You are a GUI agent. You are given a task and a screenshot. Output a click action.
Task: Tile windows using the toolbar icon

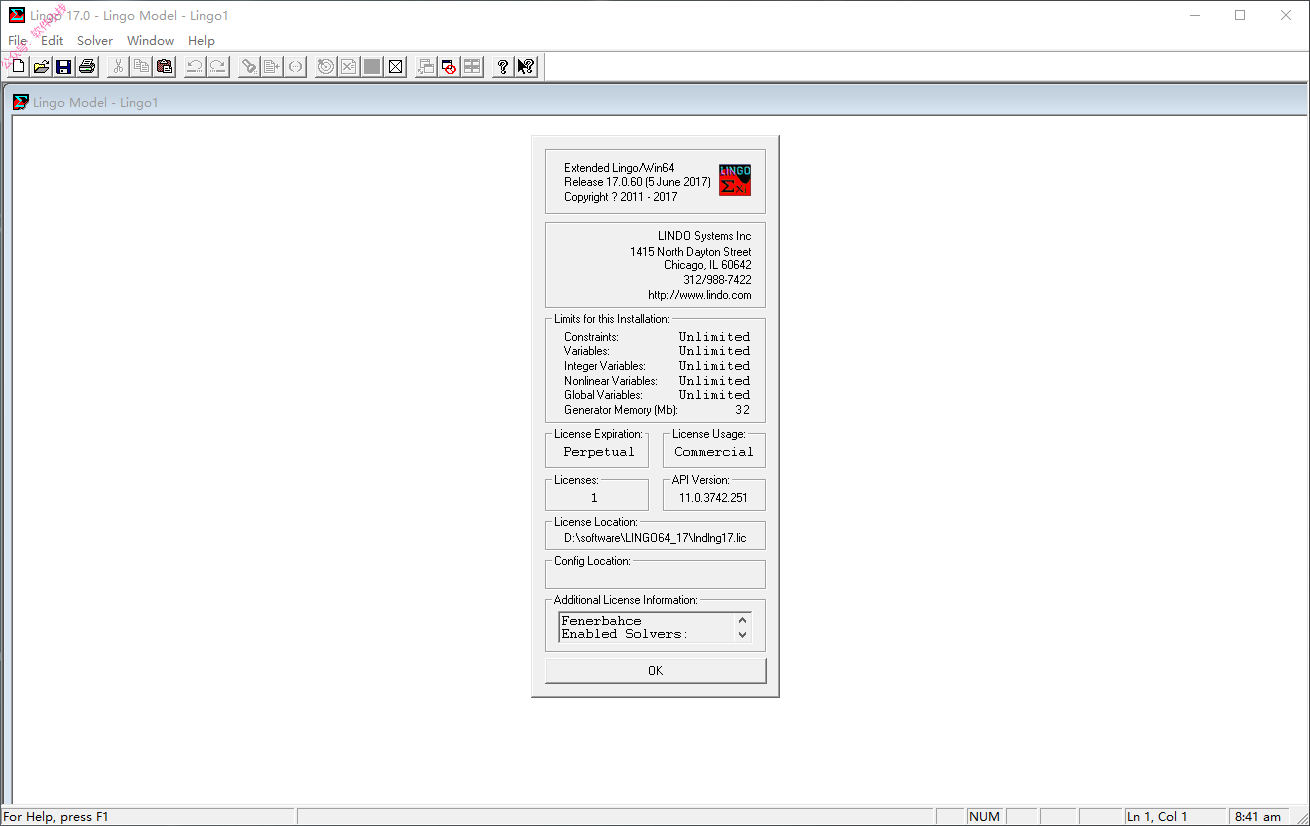[472, 67]
